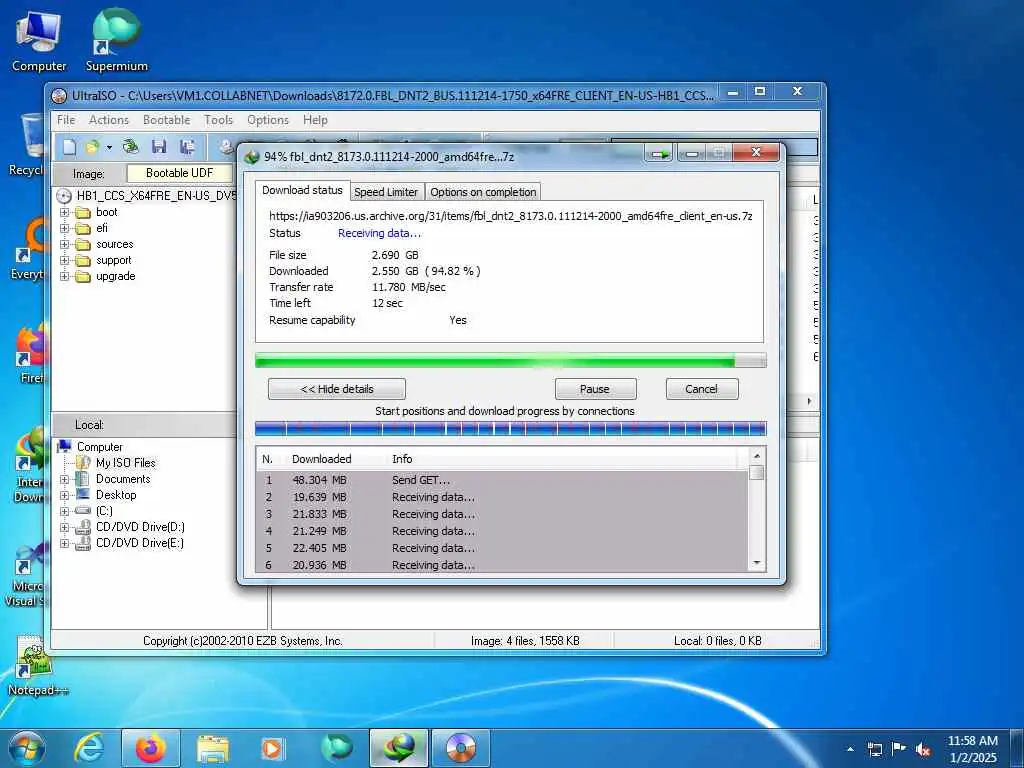1024x768 pixels.
Task: Pause the current download
Action: tap(595, 389)
